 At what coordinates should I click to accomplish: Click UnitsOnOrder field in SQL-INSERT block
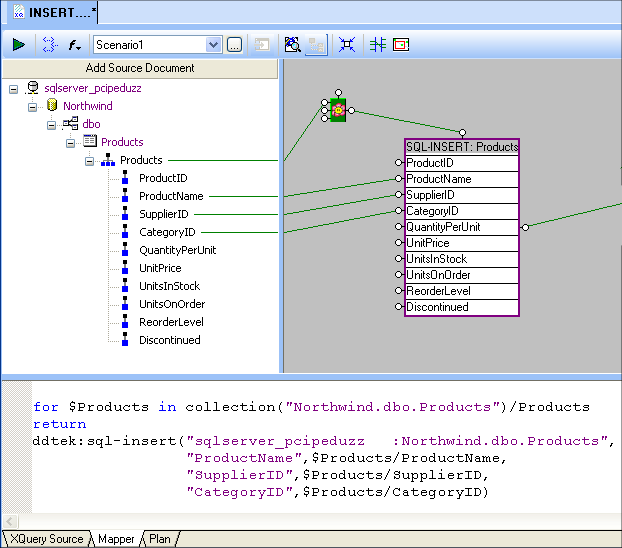click(462, 275)
